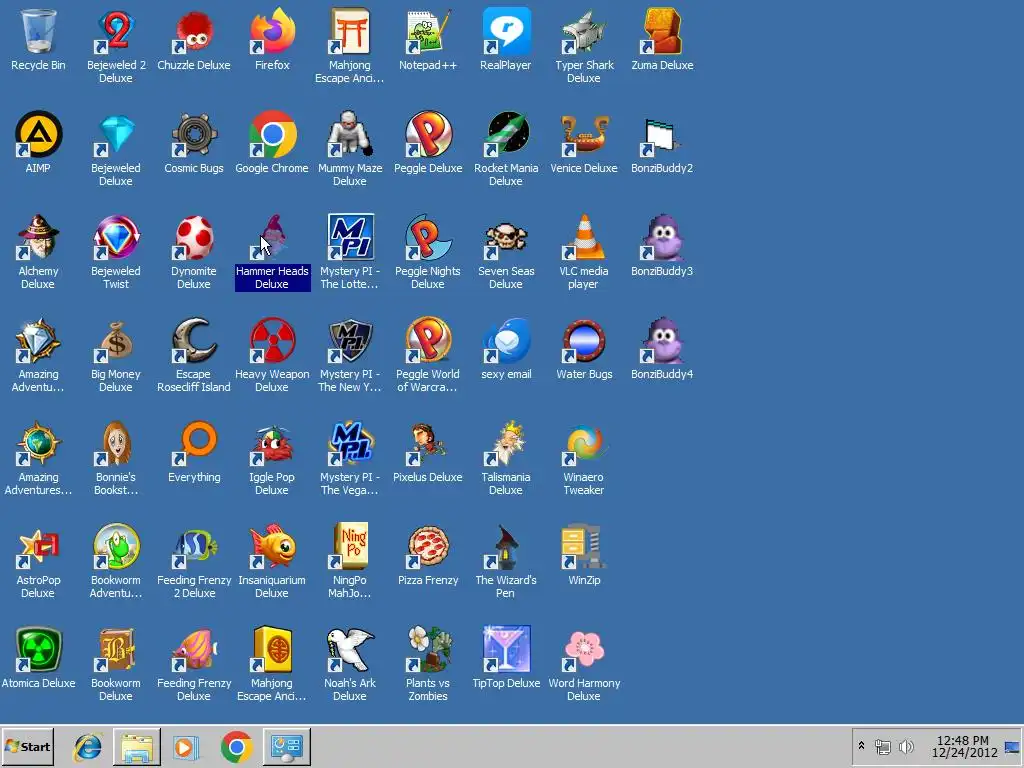Select the Zuma Deluxe shortcut

tap(662, 31)
